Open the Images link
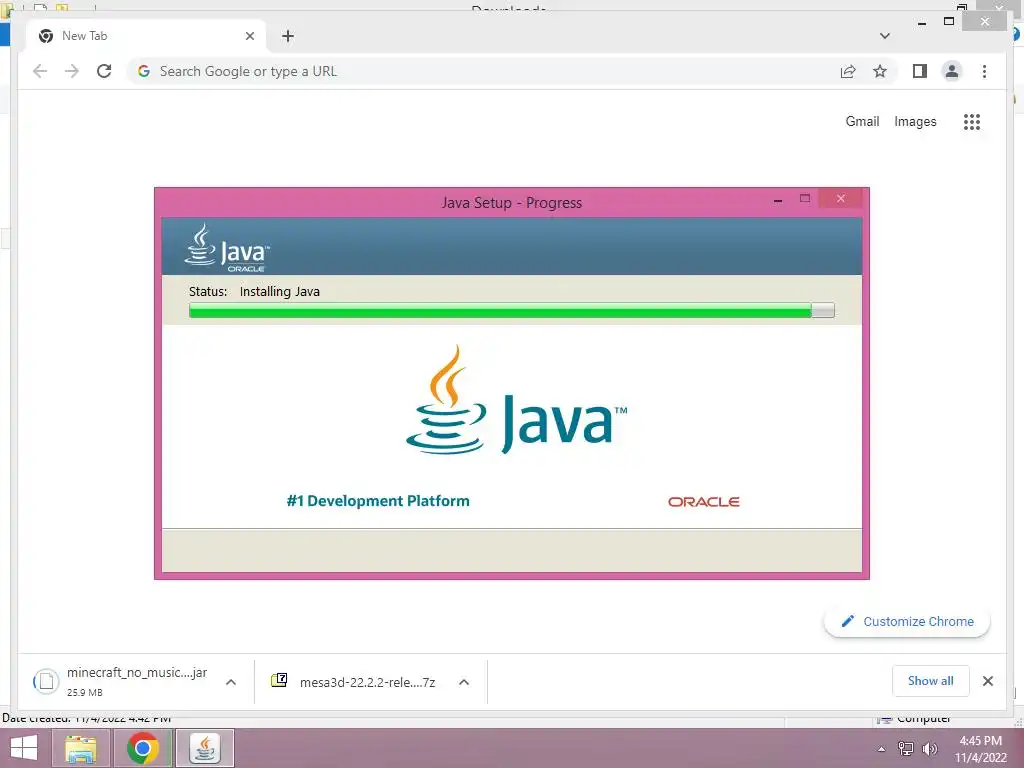This screenshot has height=768, width=1024. click(915, 121)
